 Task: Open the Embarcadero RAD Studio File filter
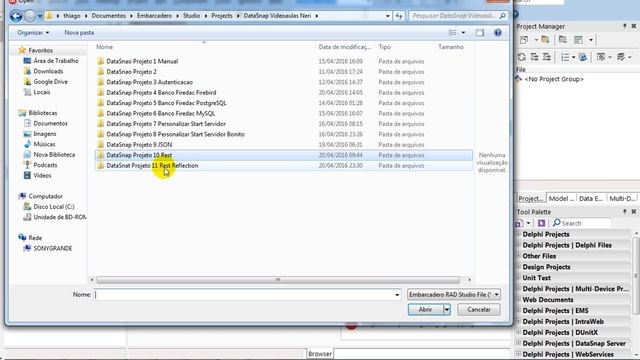(x=454, y=294)
